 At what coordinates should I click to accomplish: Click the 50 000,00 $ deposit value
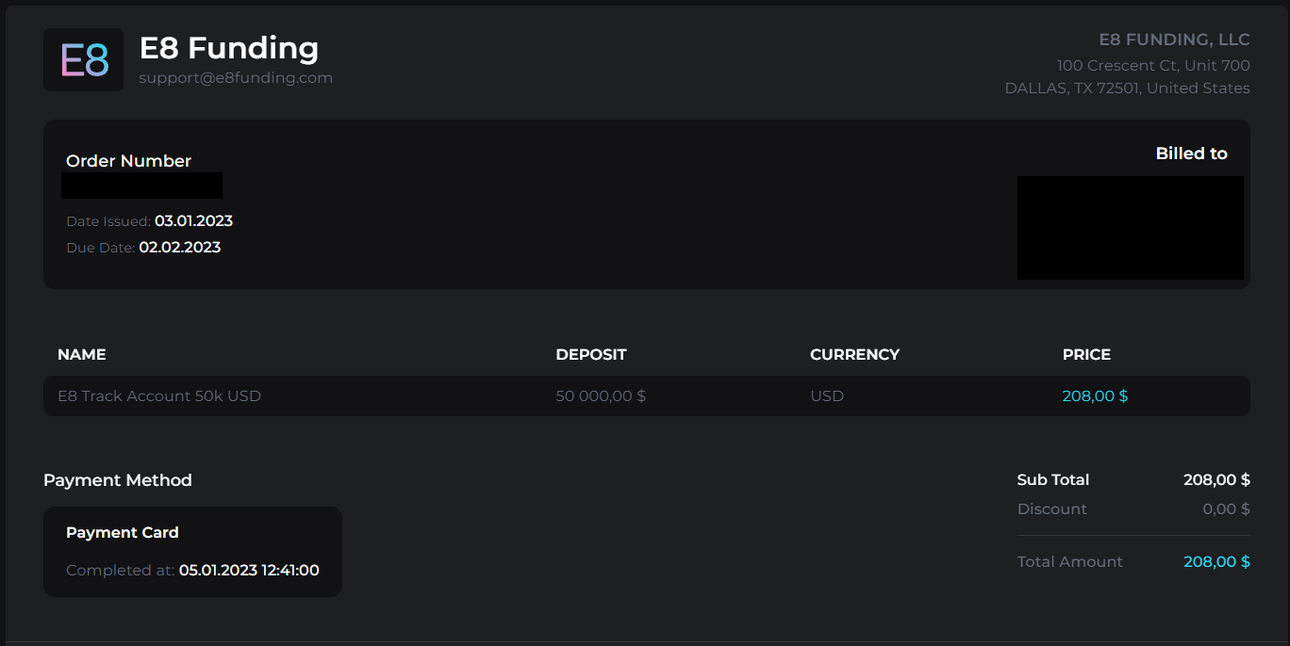coord(601,396)
